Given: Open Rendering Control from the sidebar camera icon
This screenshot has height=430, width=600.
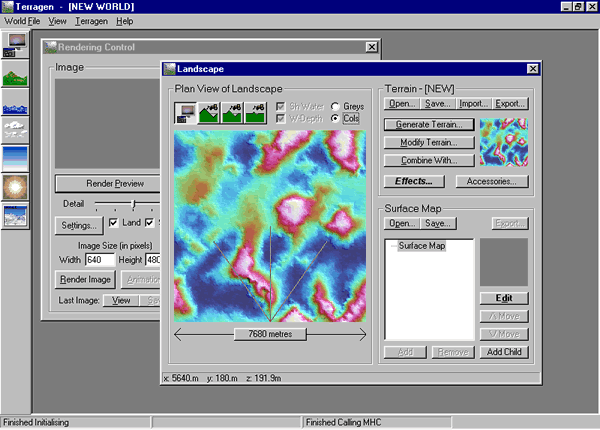Looking at the screenshot, I should tap(15, 44).
